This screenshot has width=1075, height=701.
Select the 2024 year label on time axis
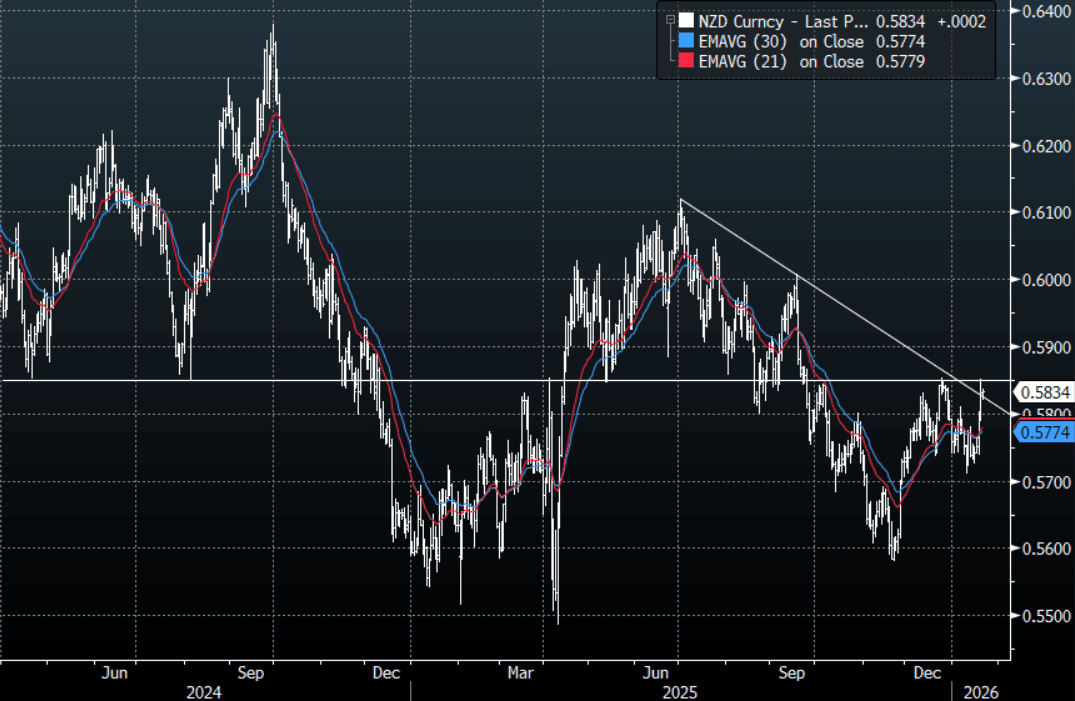204,691
